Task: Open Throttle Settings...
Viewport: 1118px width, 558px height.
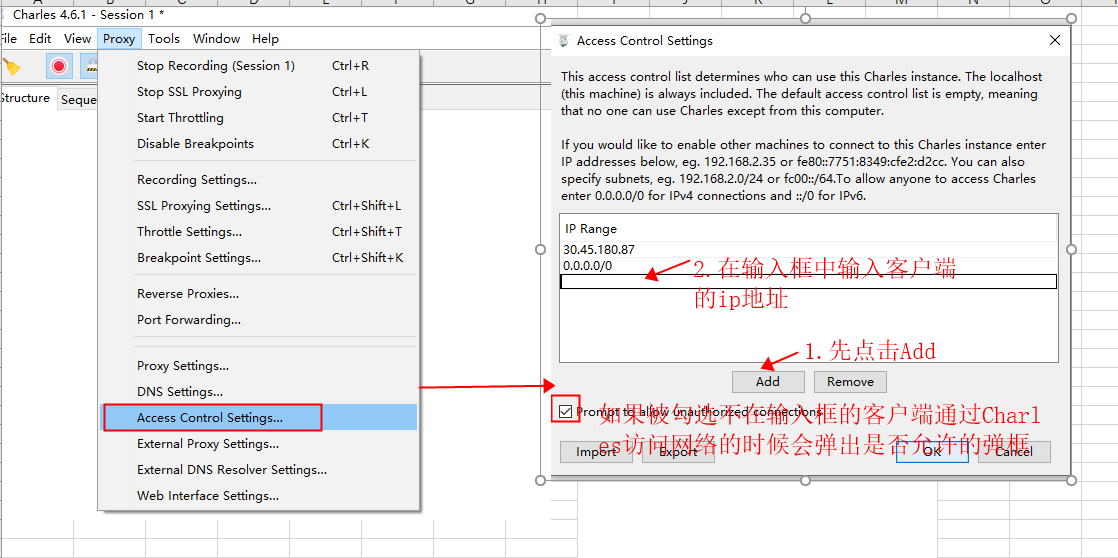Action: (x=258, y=232)
